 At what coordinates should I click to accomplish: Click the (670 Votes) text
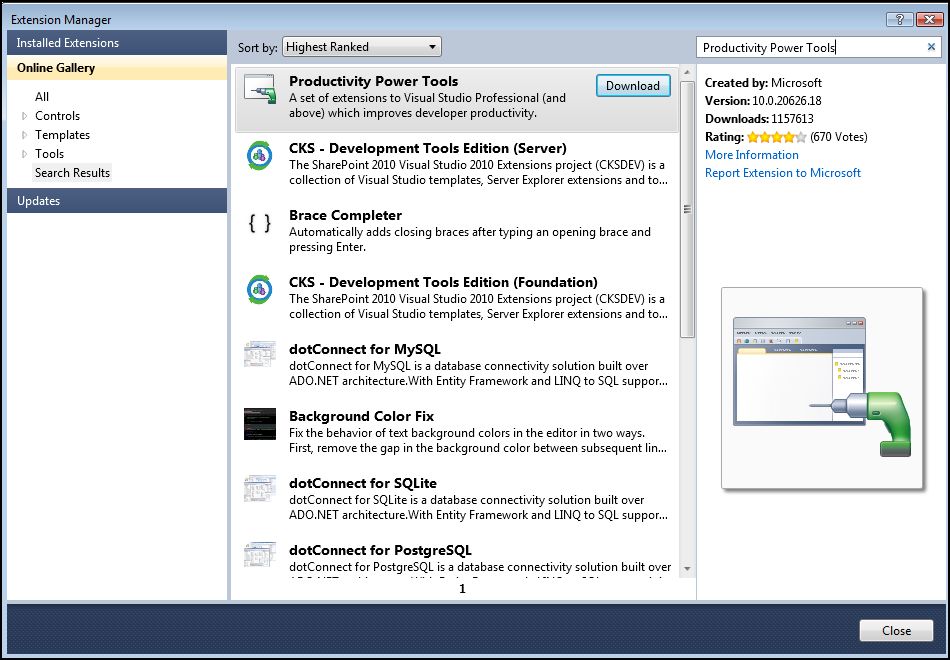pyautogui.click(x=839, y=137)
